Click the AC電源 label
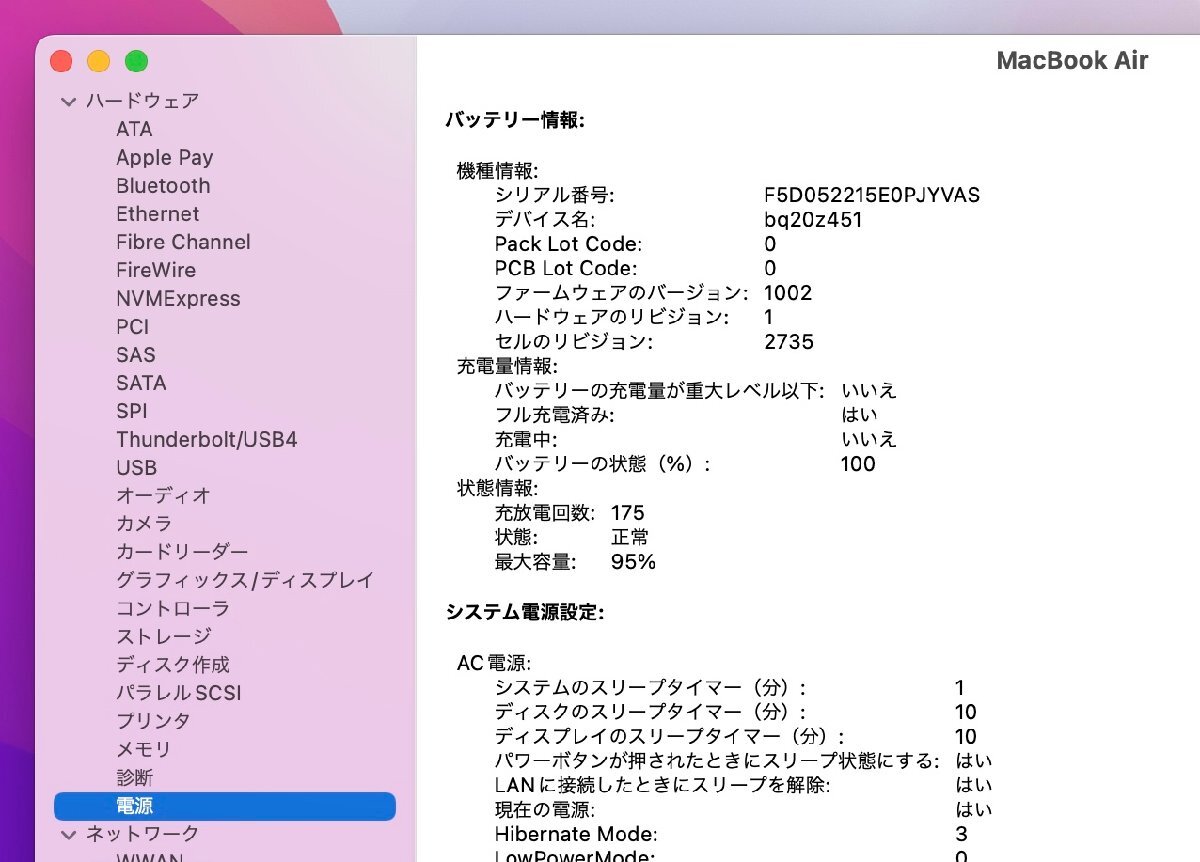 [x=494, y=663]
